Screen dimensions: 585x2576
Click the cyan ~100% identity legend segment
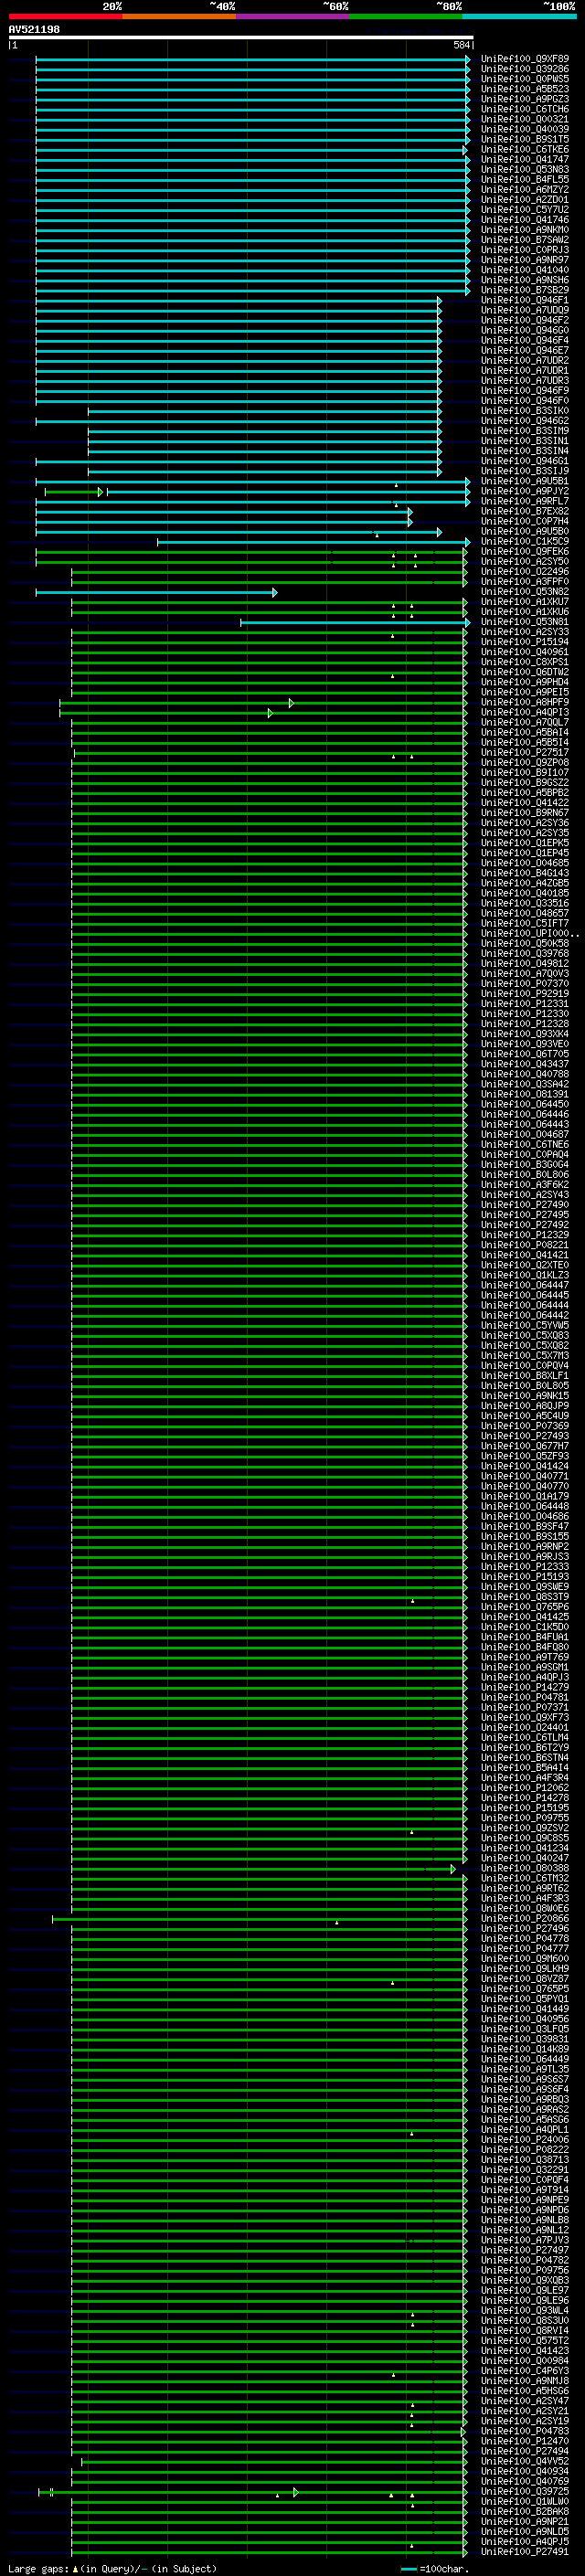pos(519,16)
